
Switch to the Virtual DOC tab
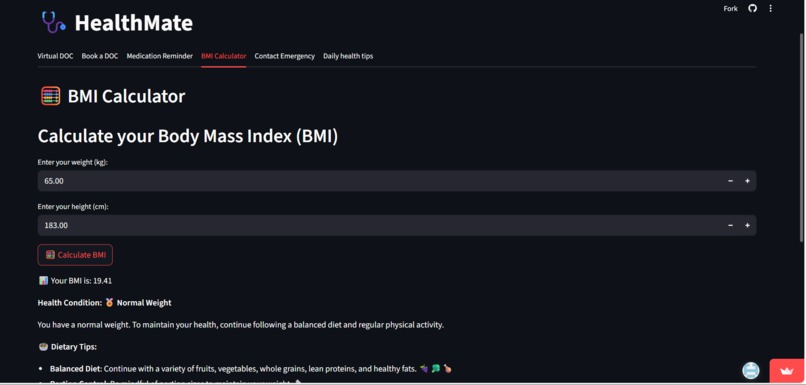55,56
